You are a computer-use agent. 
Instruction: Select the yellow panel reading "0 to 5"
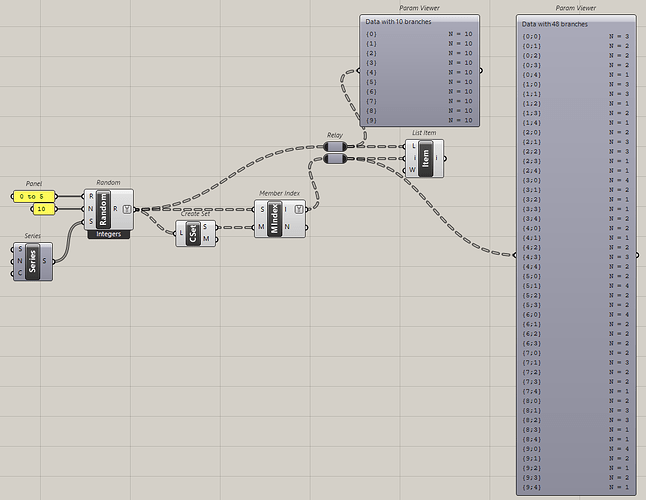coord(34,196)
